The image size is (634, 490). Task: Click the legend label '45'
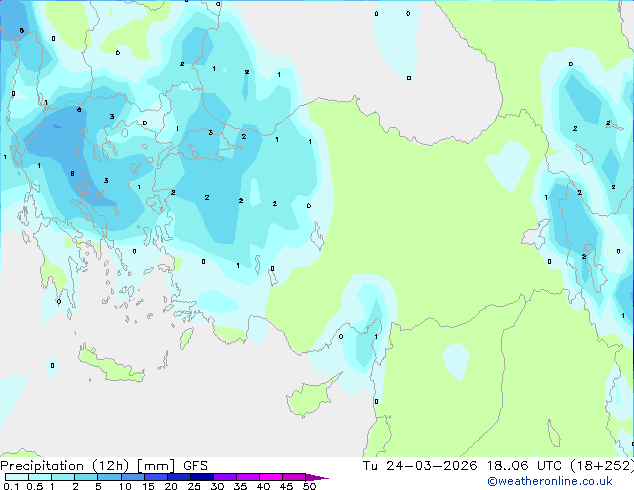coord(286,486)
